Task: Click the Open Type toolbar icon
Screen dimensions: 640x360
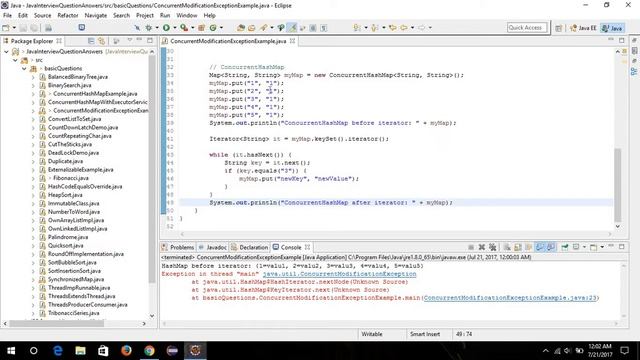Action: click(241, 28)
